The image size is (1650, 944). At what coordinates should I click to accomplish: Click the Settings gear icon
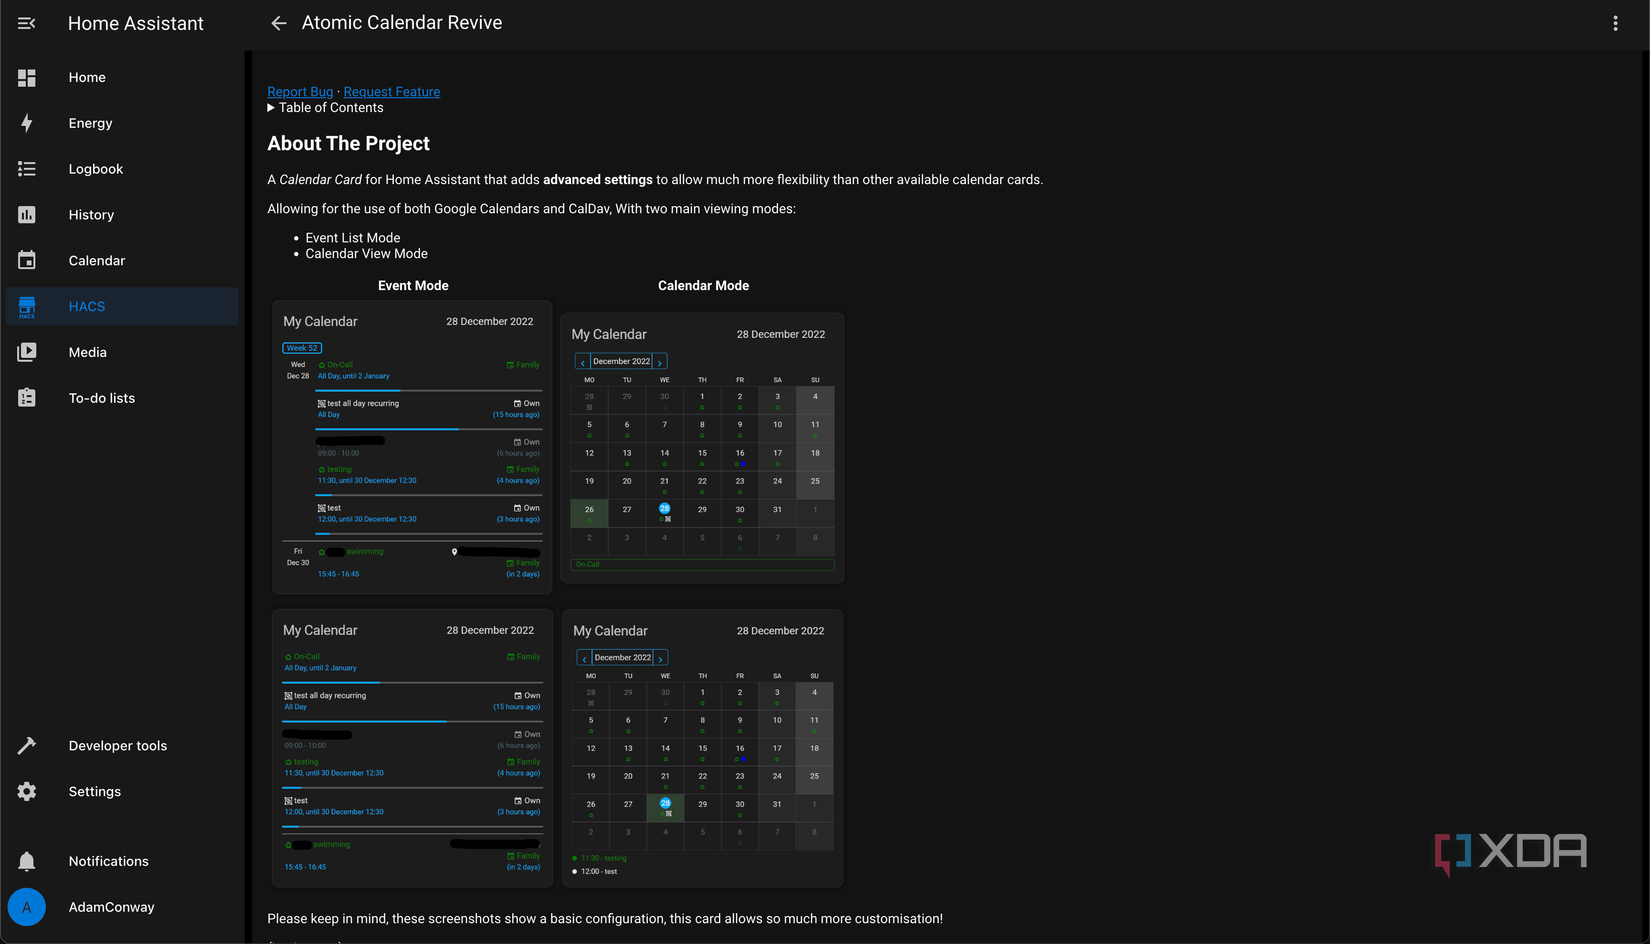point(27,792)
